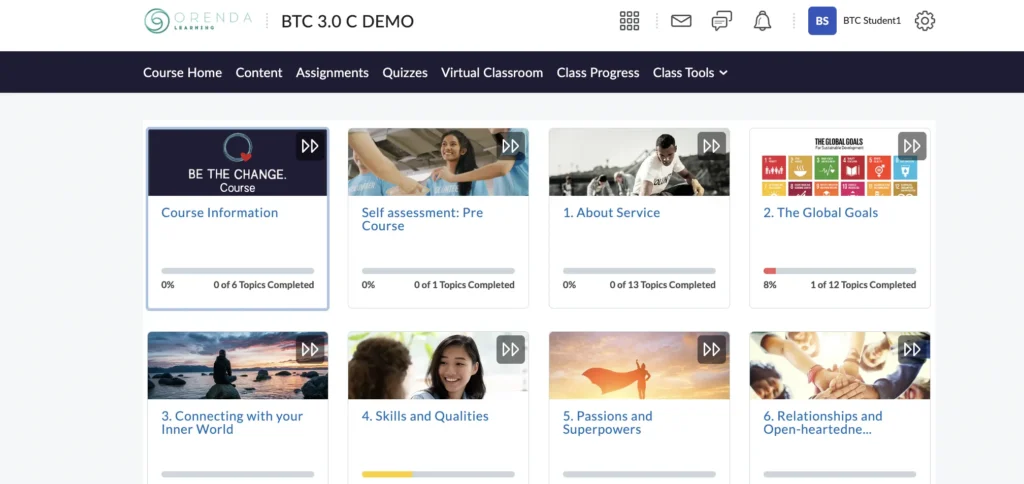Image resolution: width=1024 pixels, height=484 pixels.
Task: Open the course selector grid icon
Action: pos(629,21)
